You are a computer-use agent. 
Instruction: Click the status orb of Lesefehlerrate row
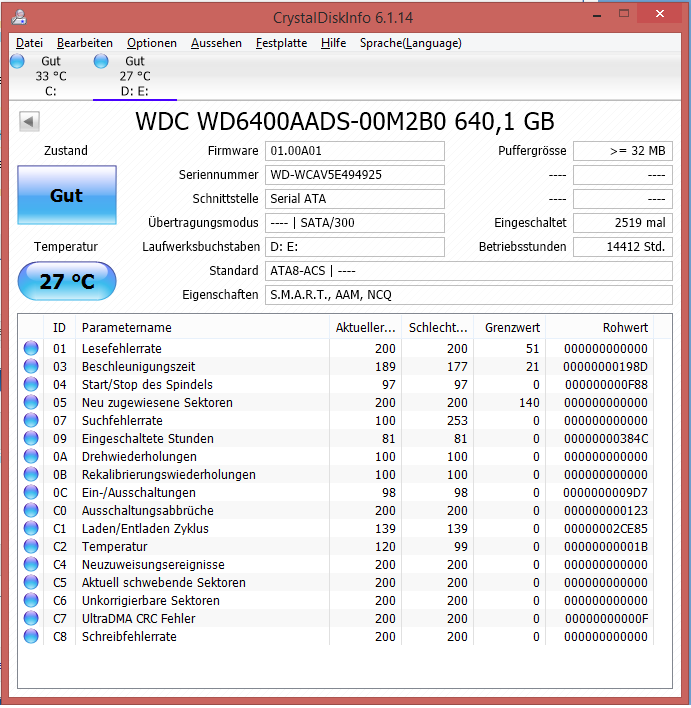pos(31,348)
